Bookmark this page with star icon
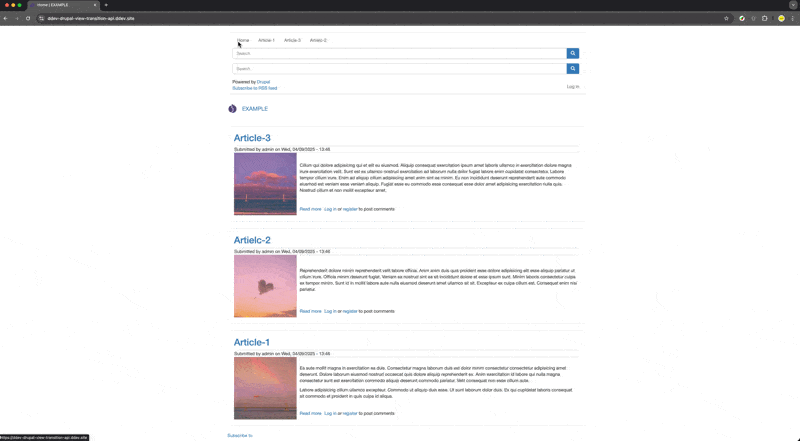 coord(726,18)
